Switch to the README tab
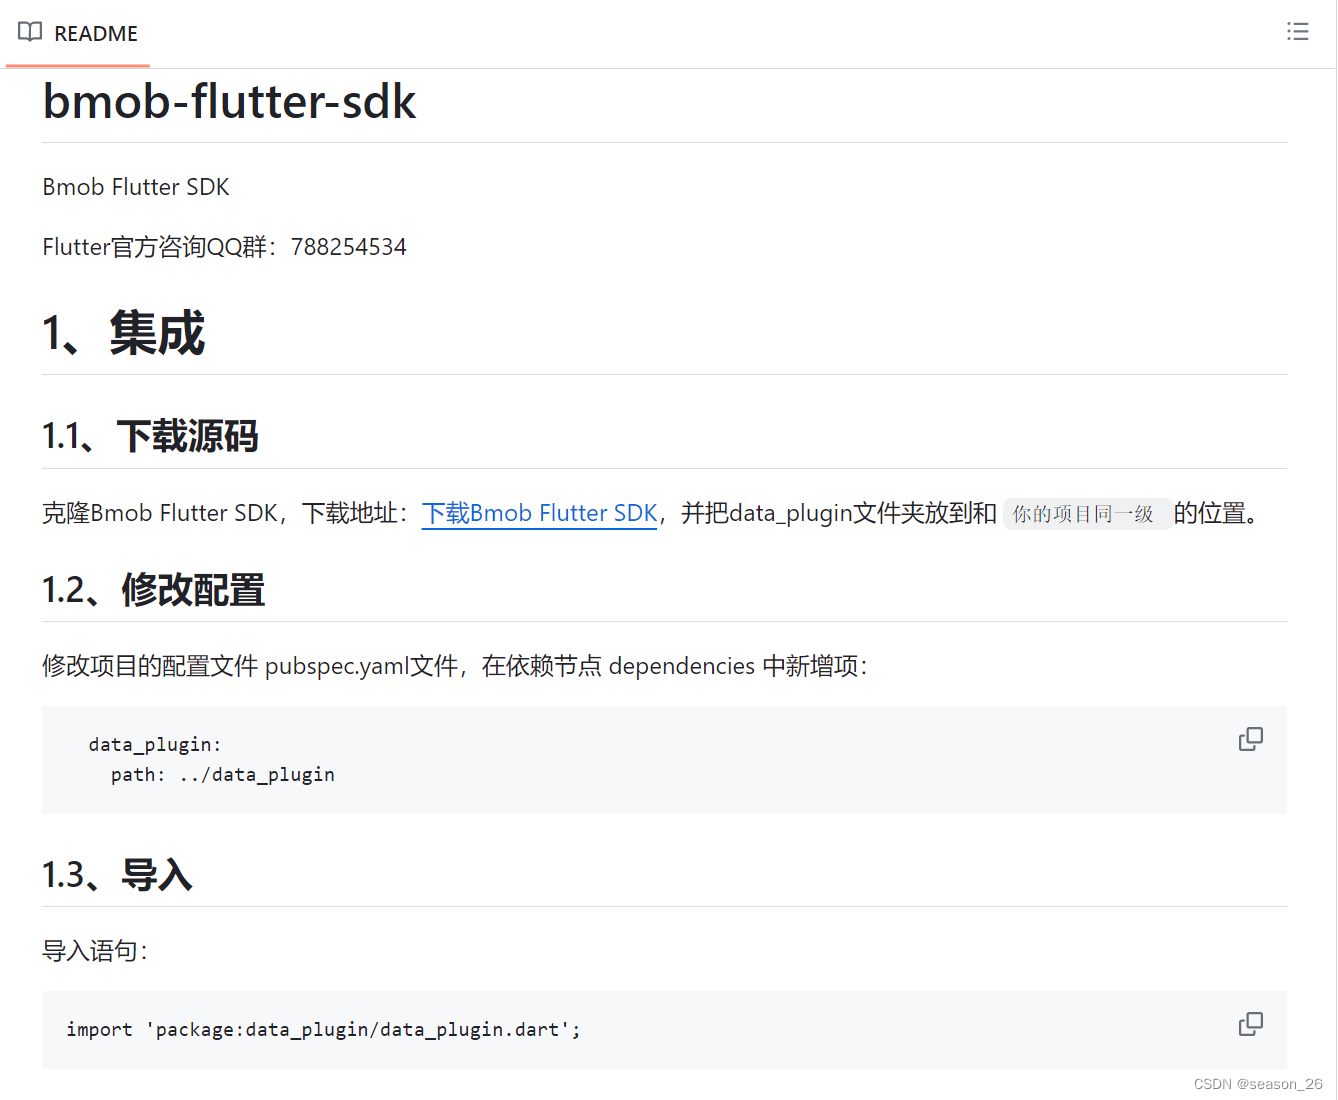 tap(77, 33)
